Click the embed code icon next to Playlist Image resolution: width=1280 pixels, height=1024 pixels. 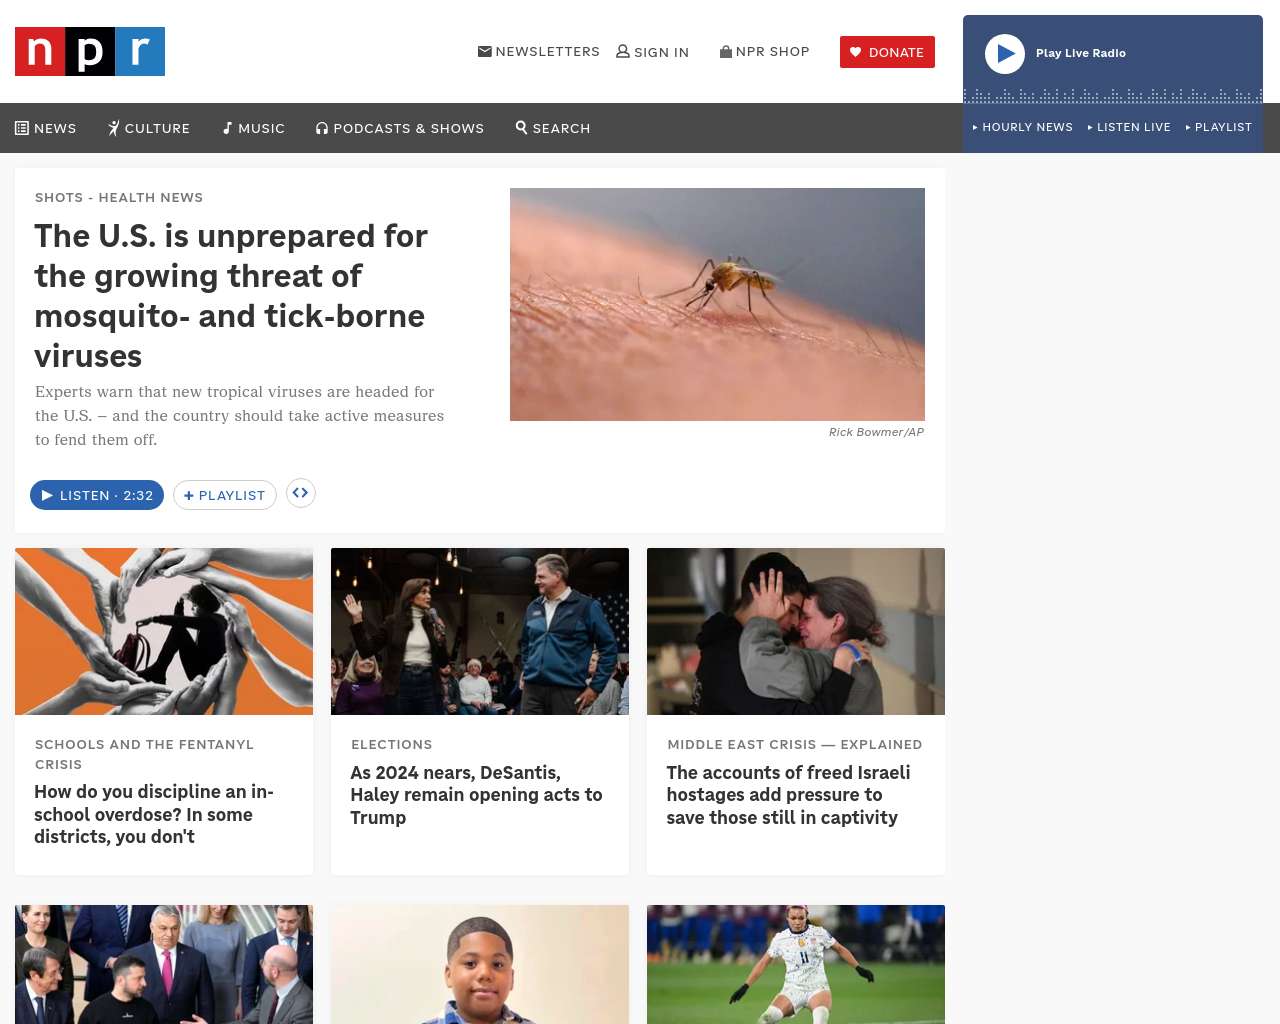click(301, 493)
